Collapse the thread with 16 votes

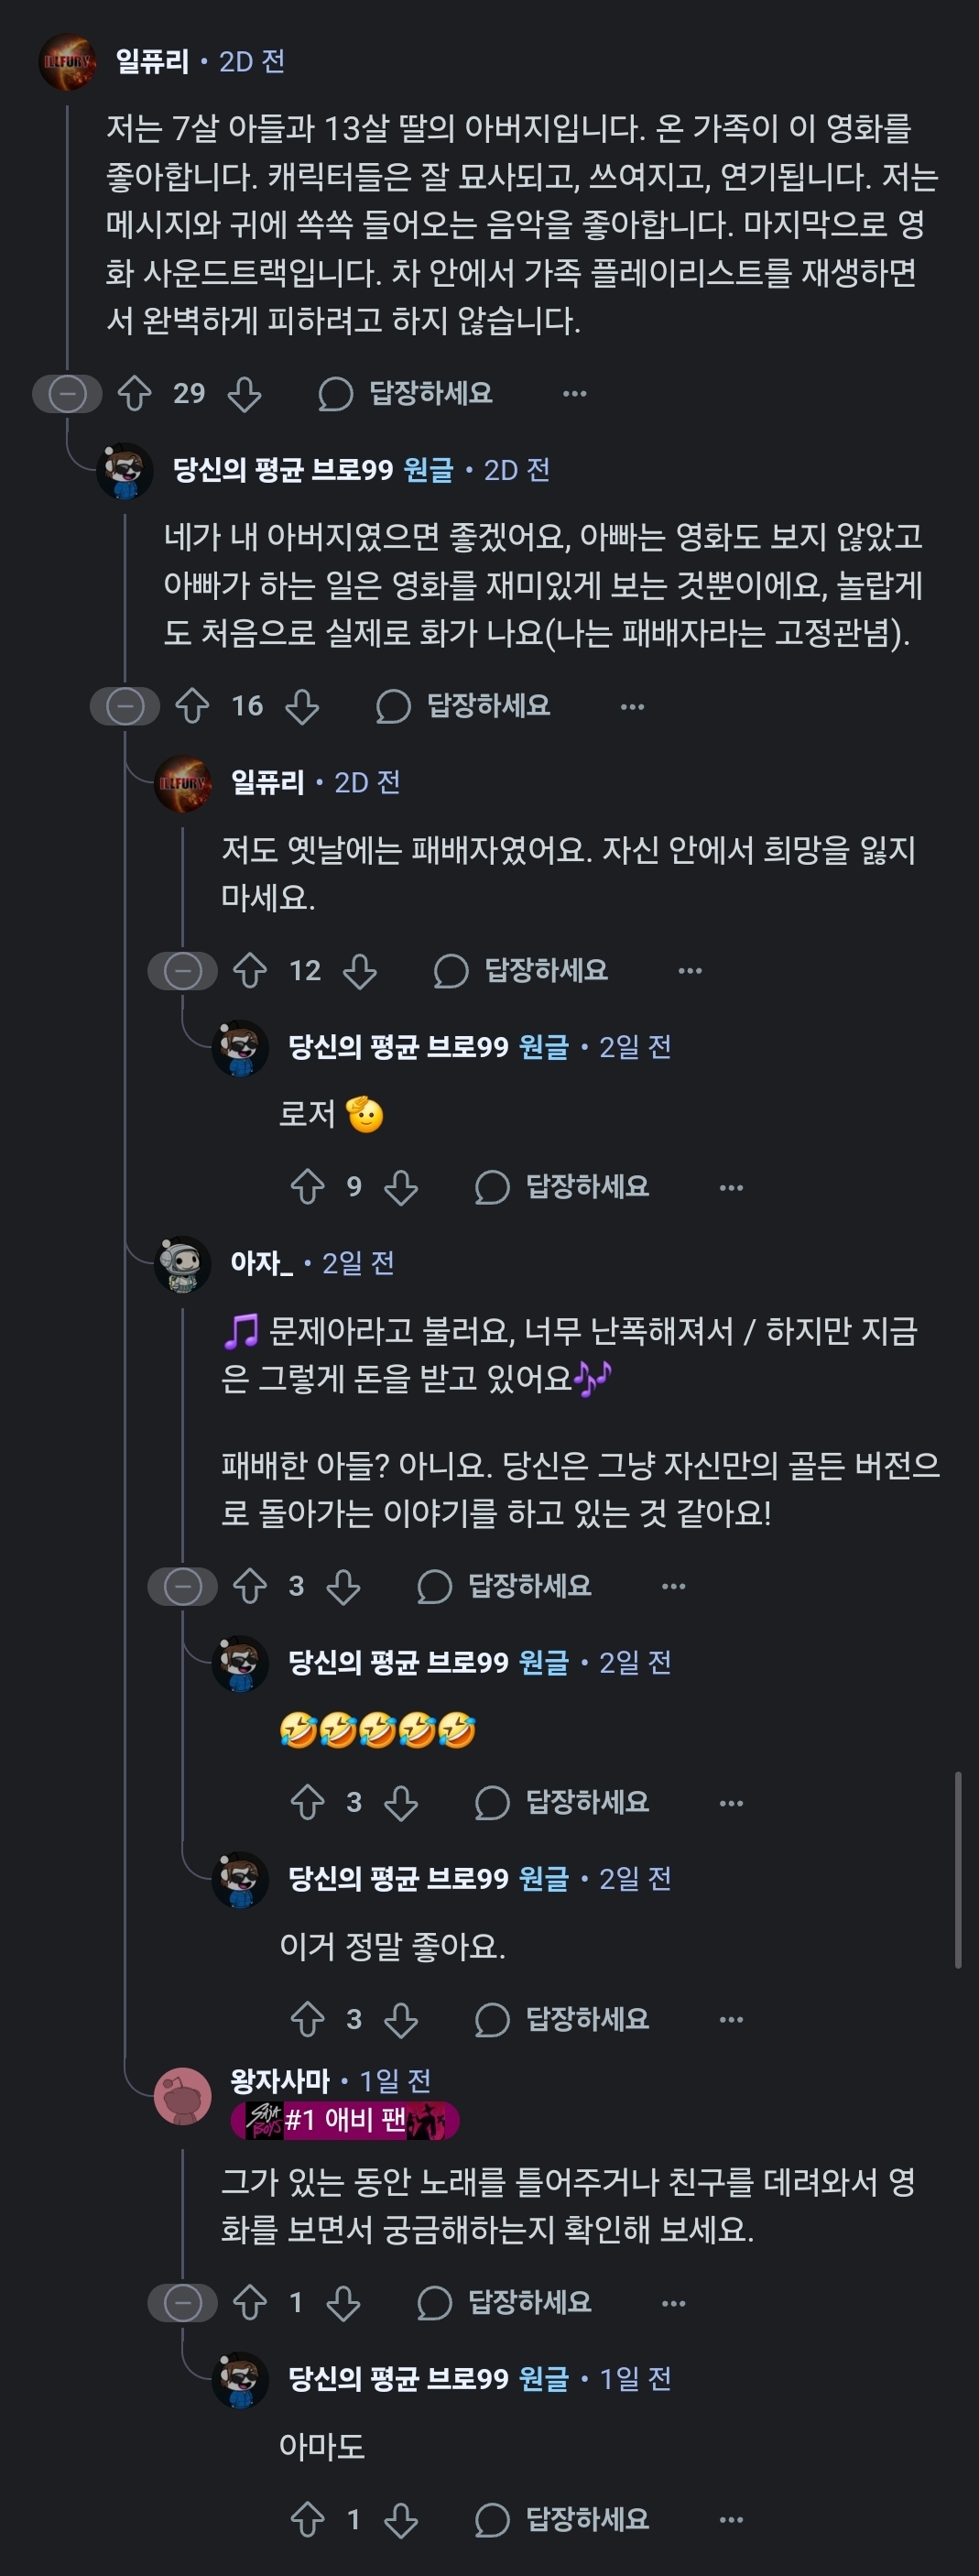(125, 707)
